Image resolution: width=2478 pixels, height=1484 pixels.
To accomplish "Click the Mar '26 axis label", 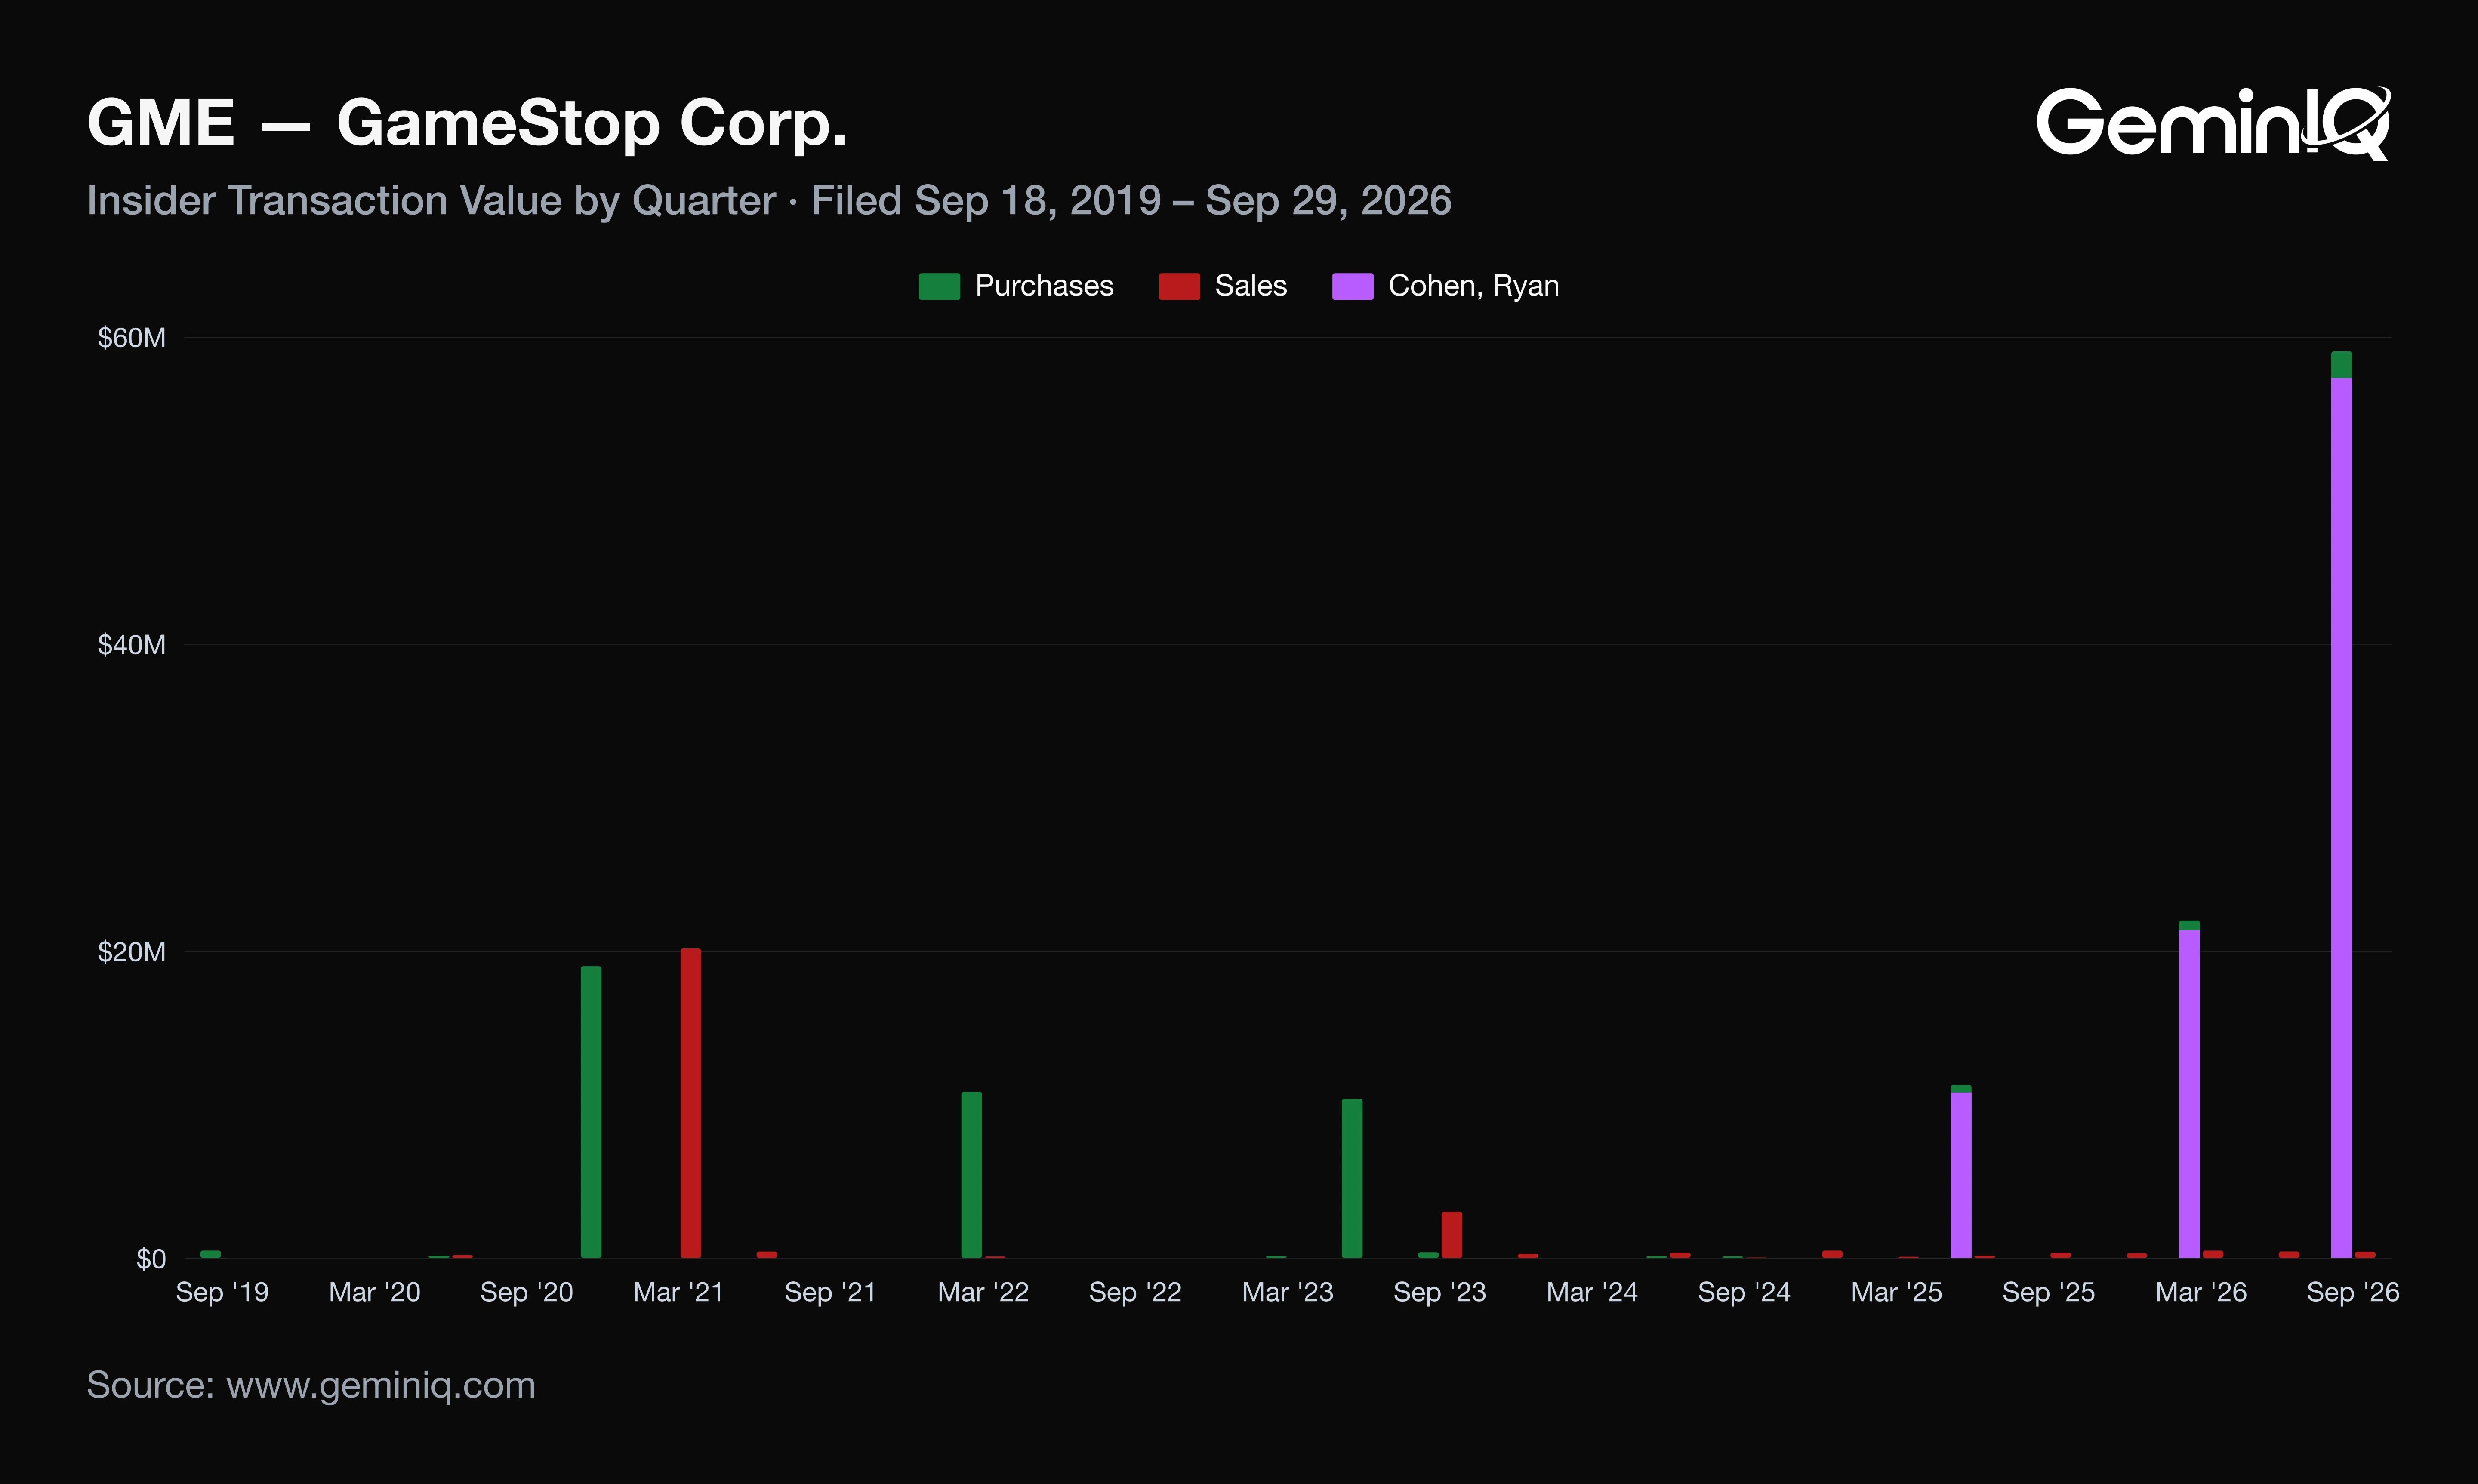I will click(2201, 1292).
